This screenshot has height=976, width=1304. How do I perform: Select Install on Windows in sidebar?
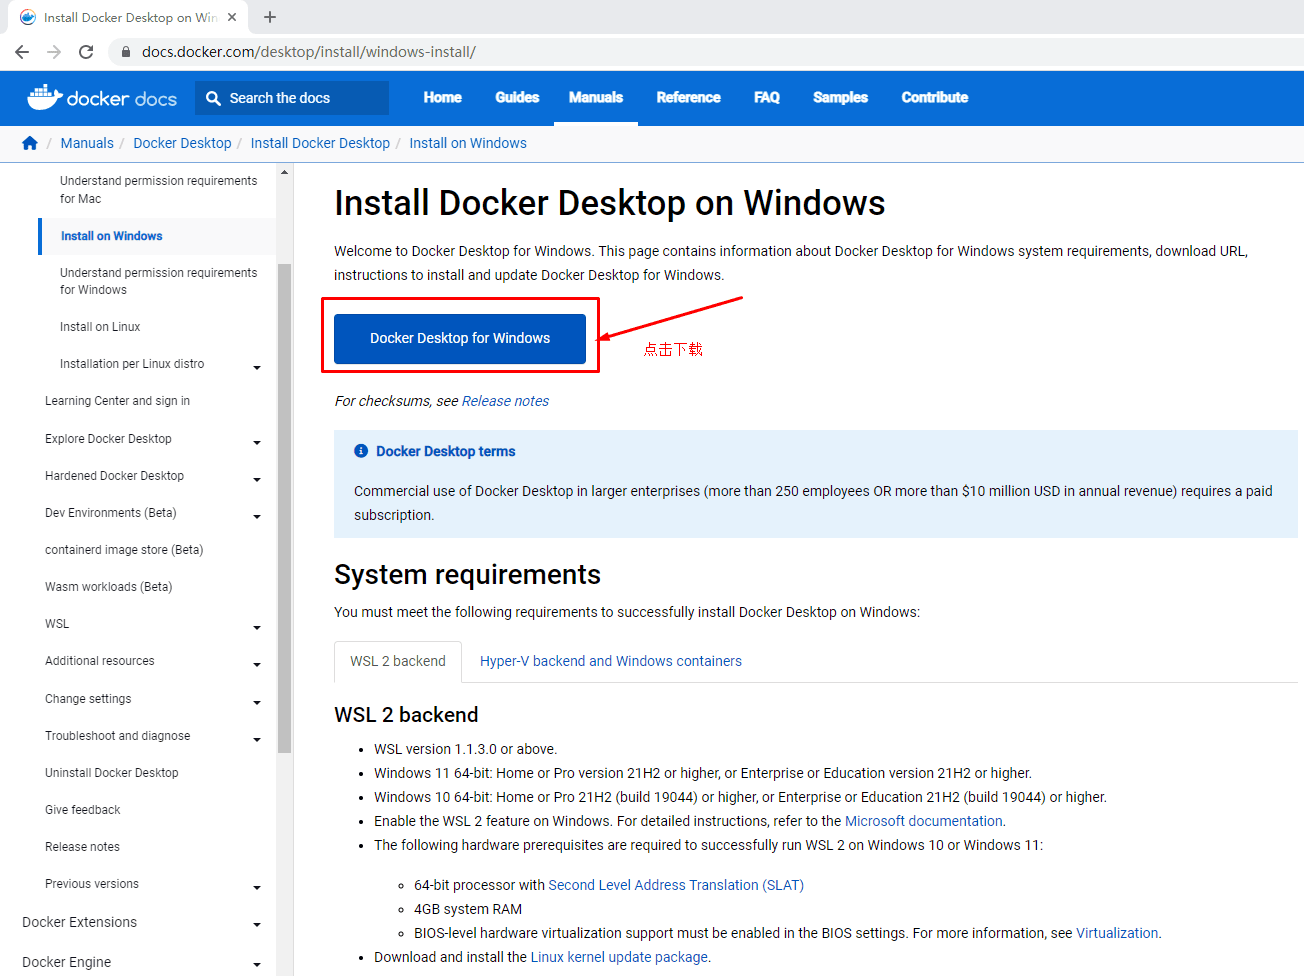pos(111,236)
